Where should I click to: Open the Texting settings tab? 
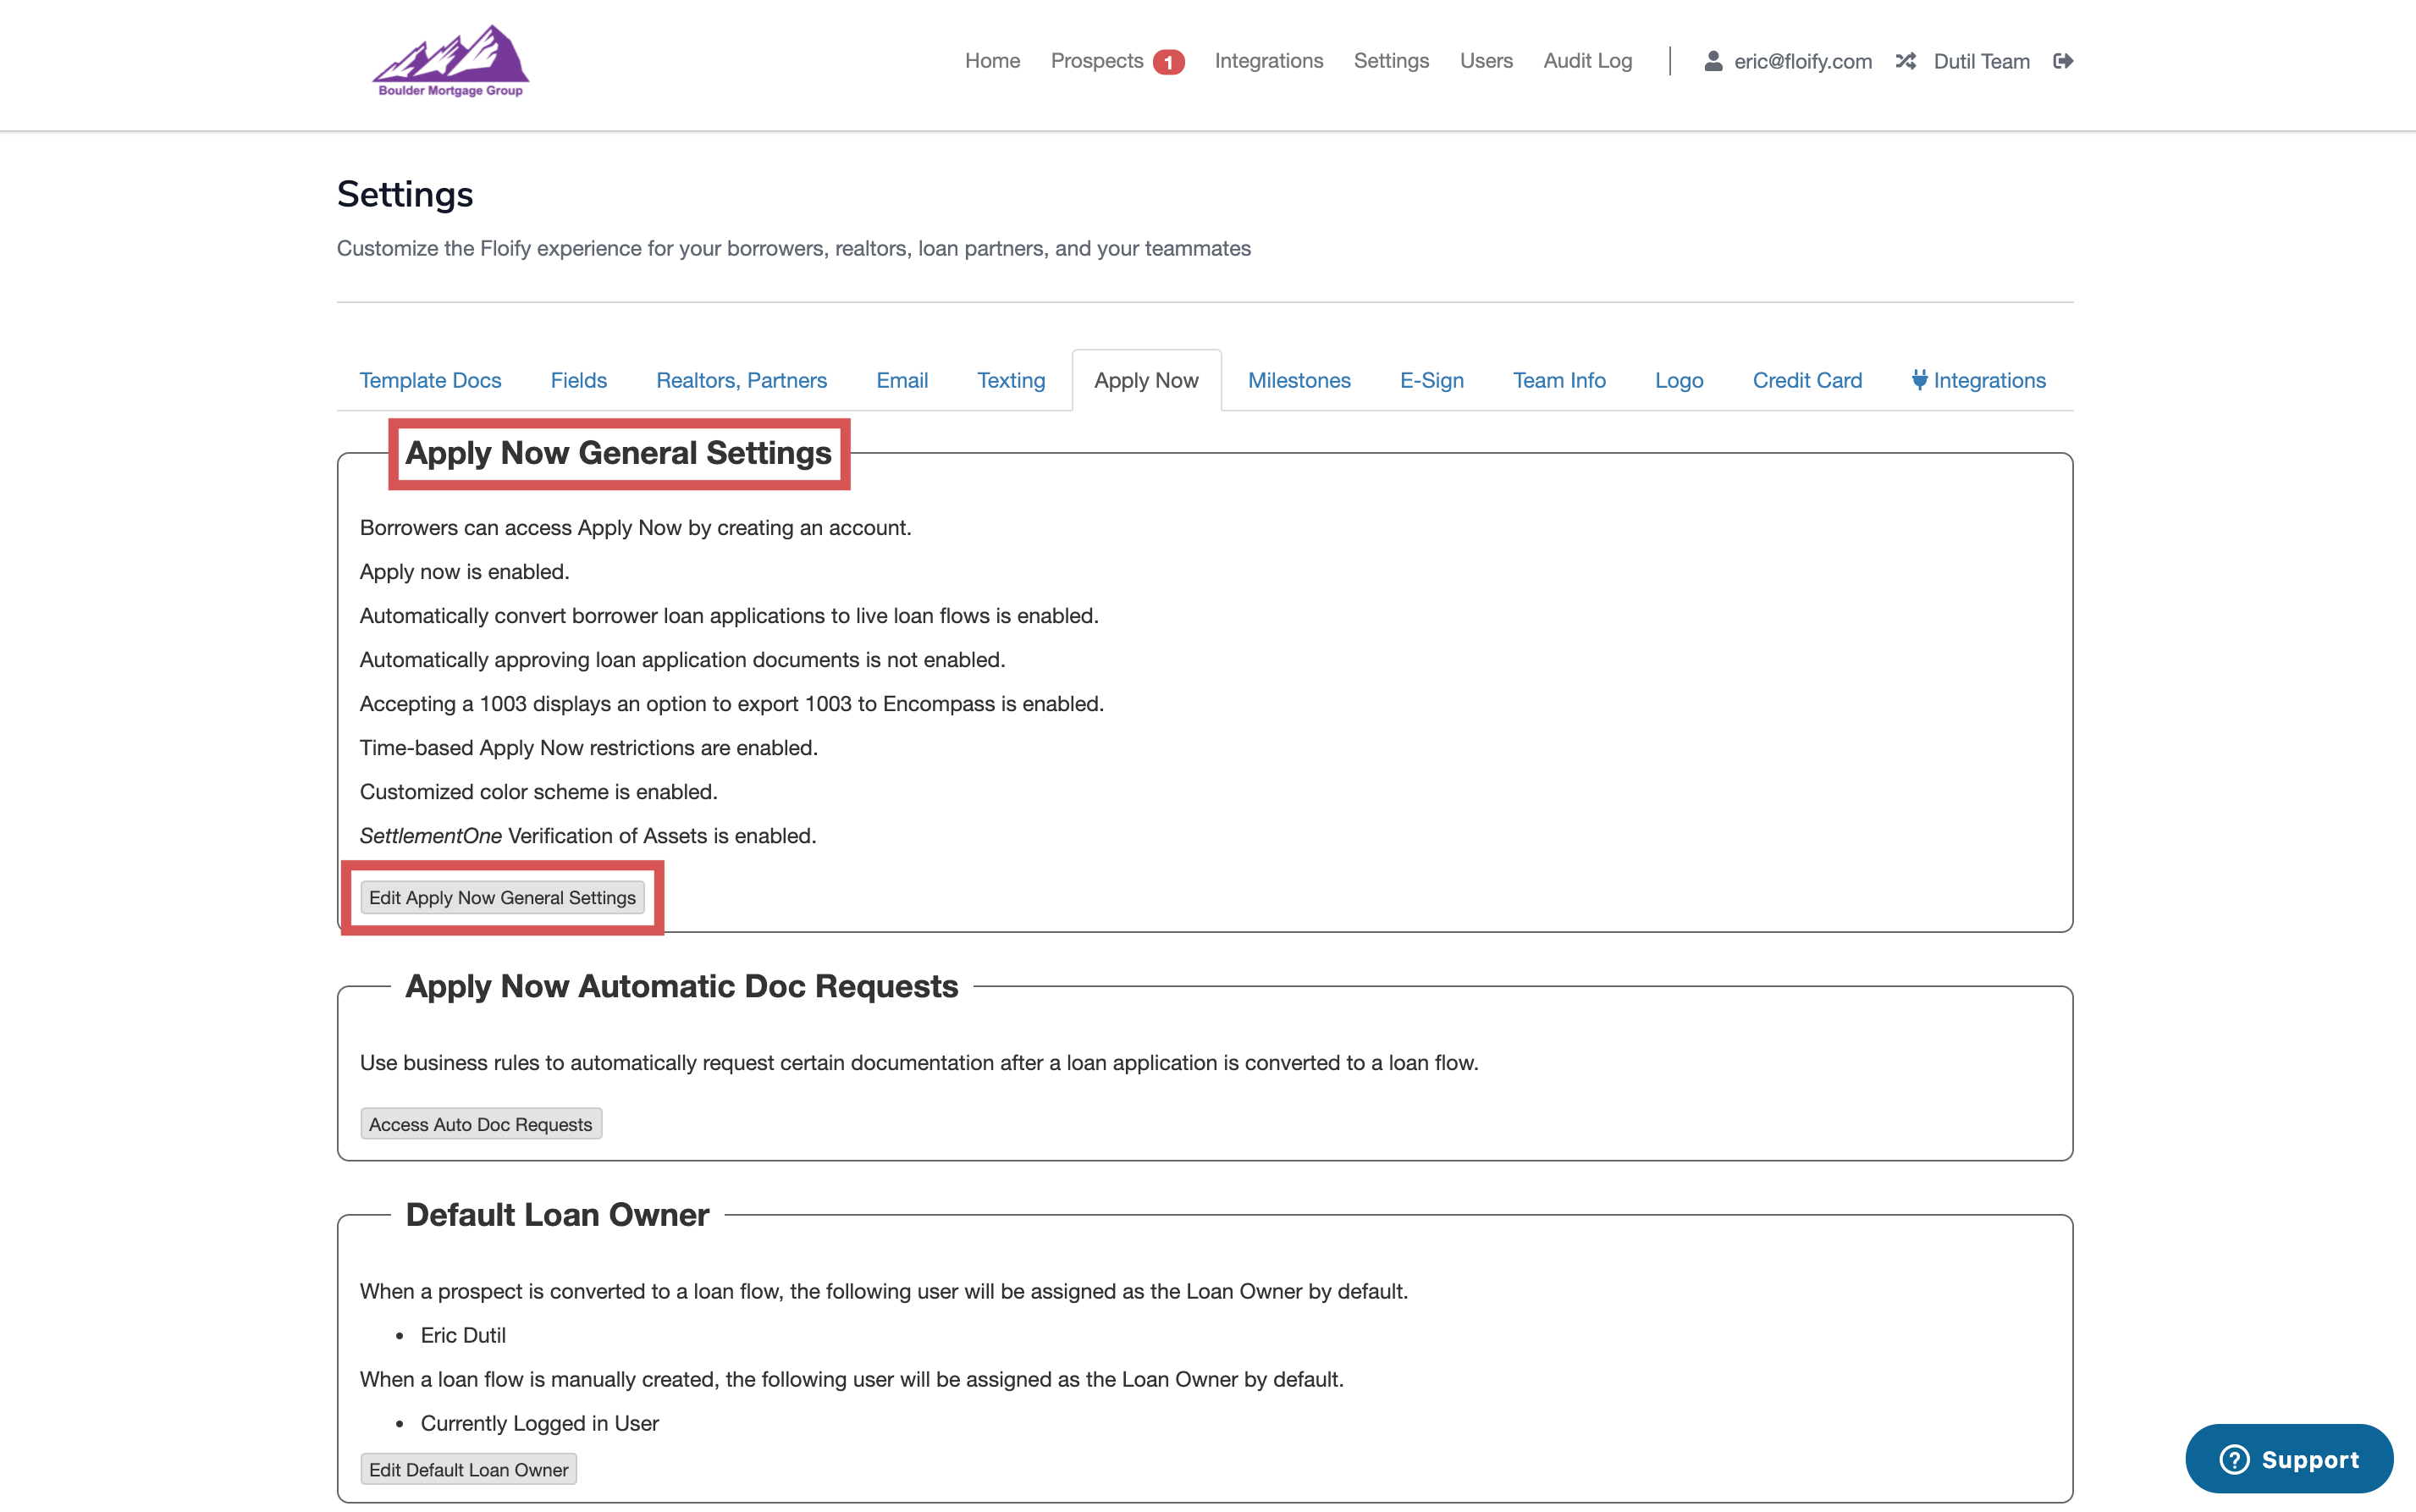[1010, 380]
